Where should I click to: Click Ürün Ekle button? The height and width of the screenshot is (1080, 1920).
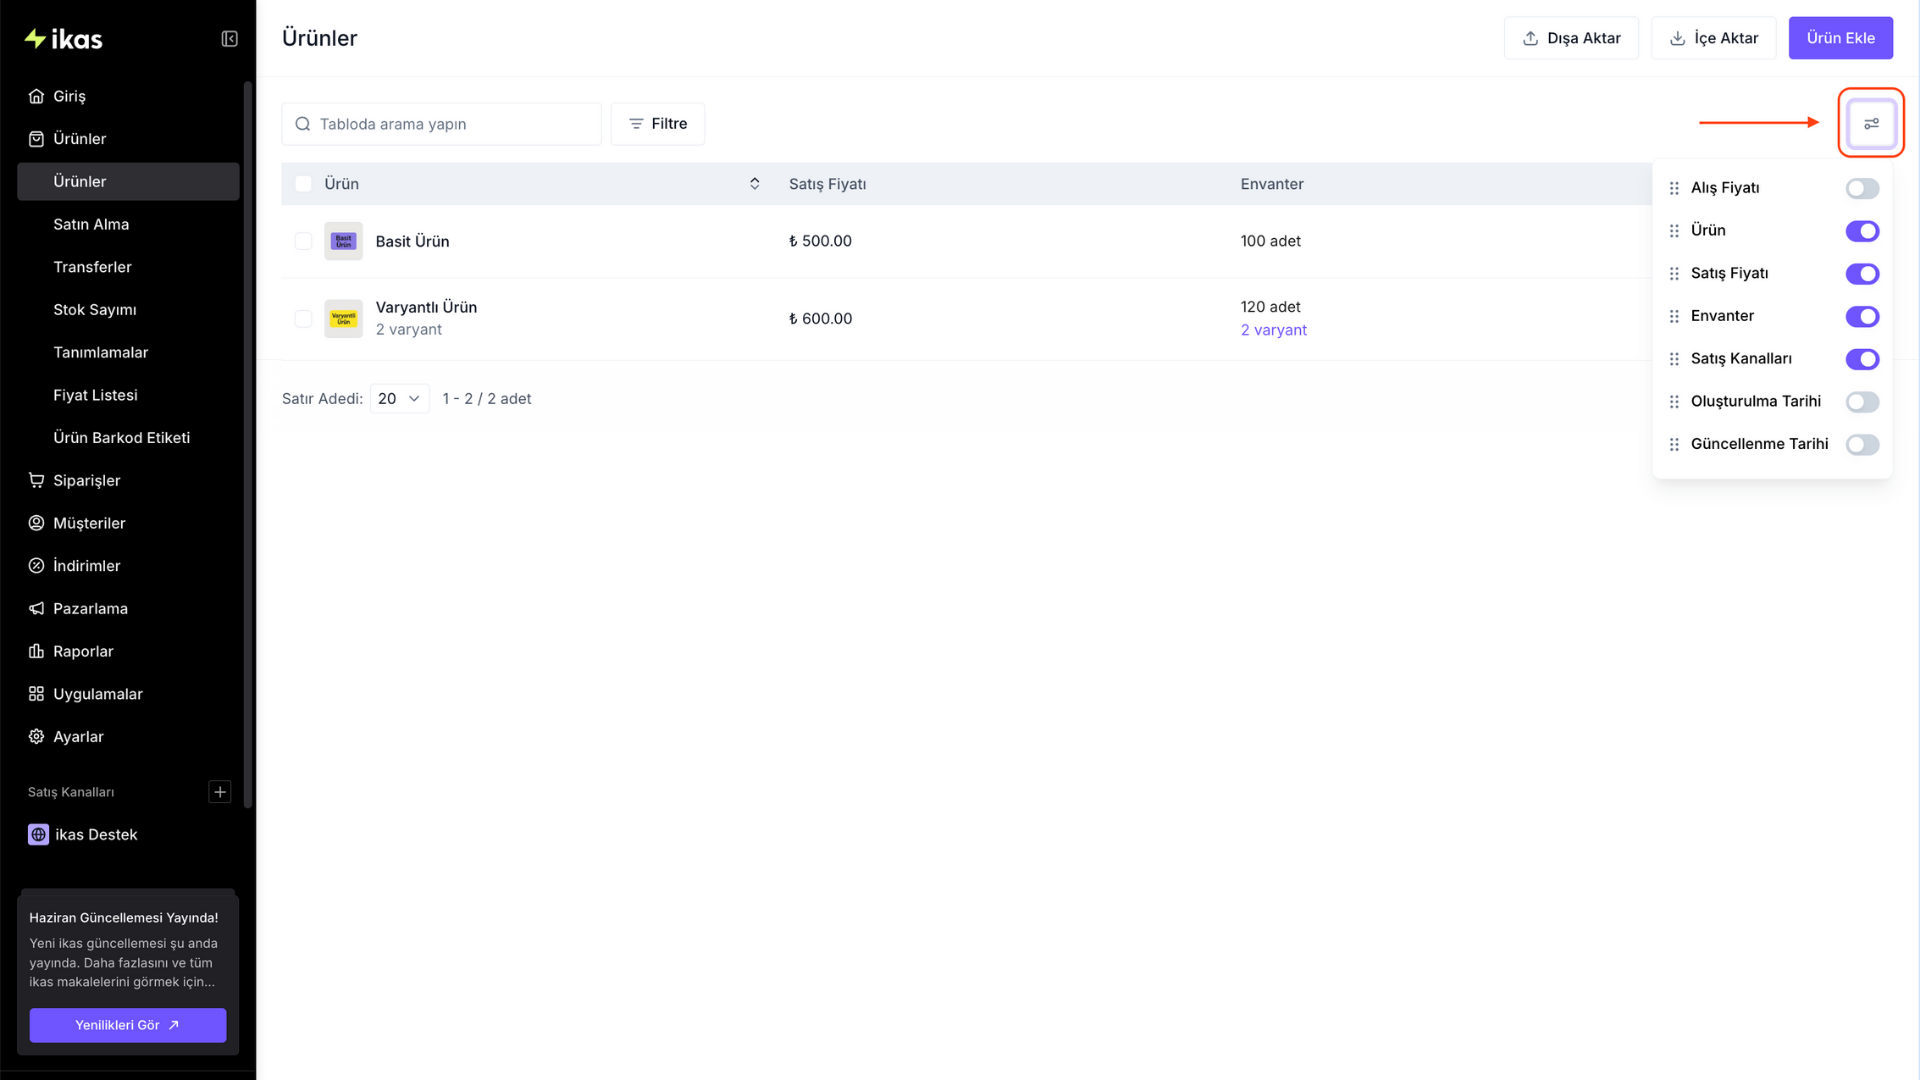(1840, 38)
